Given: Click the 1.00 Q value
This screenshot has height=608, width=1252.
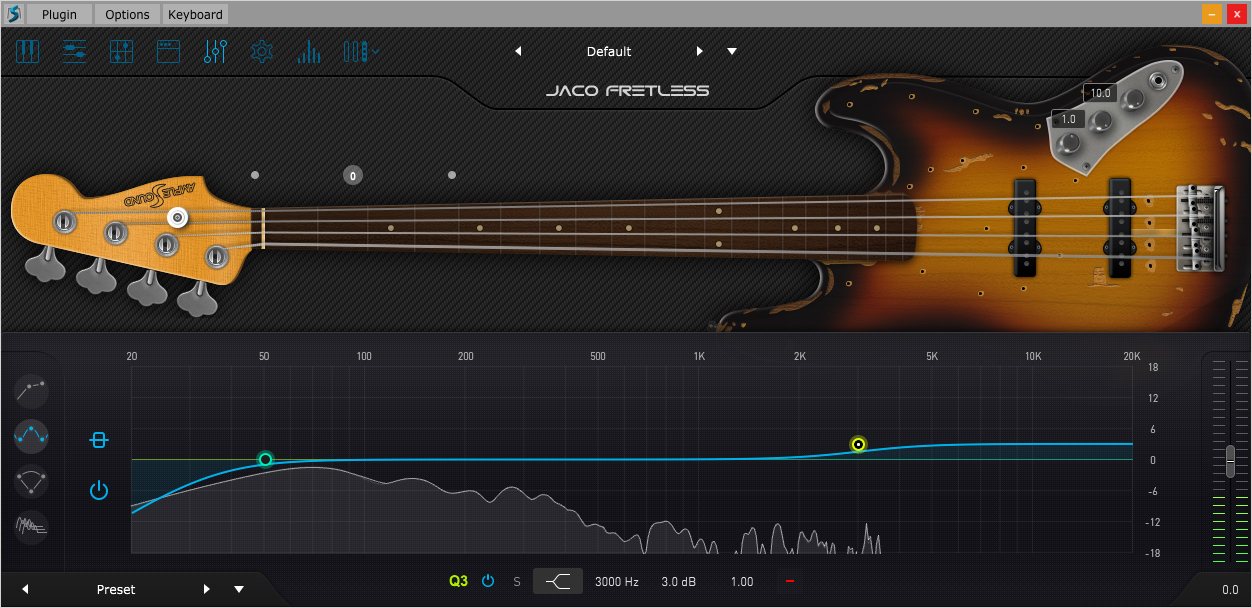Looking at the screenshot, I should click(742, 581).
